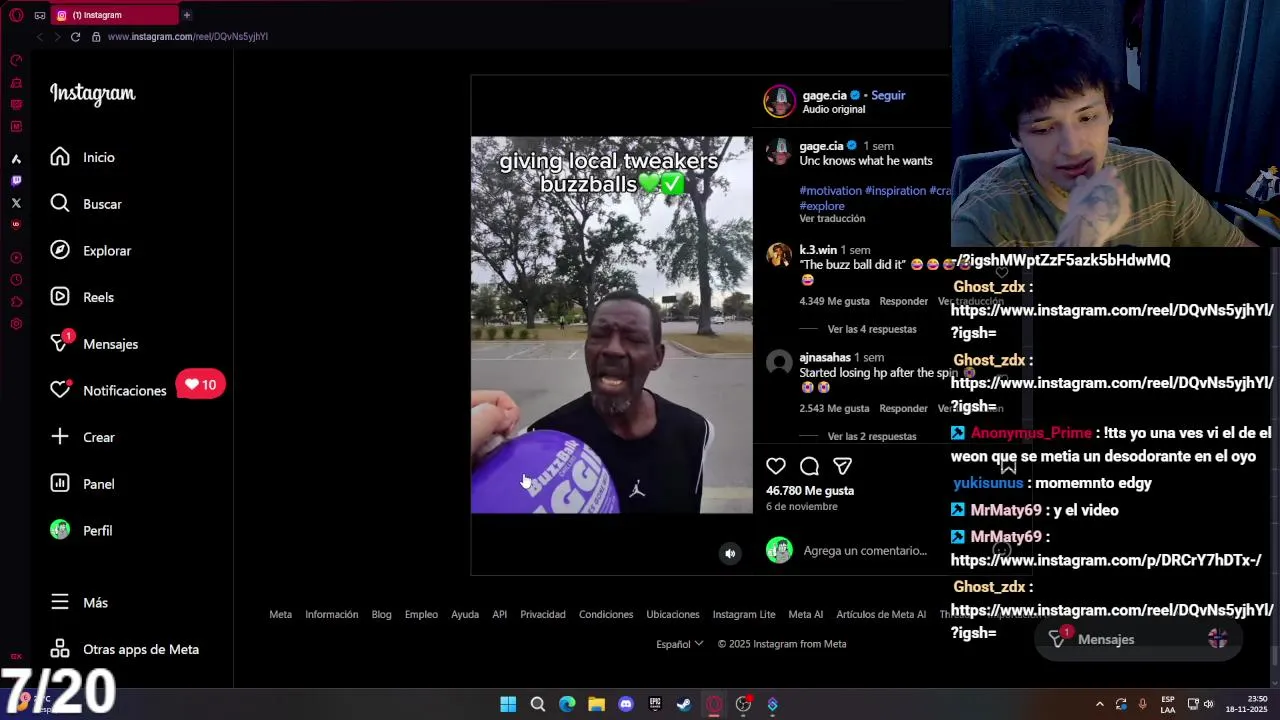The image size is (1280, 720).
Task: Show hidden system tray icons
Action: 1100,704
